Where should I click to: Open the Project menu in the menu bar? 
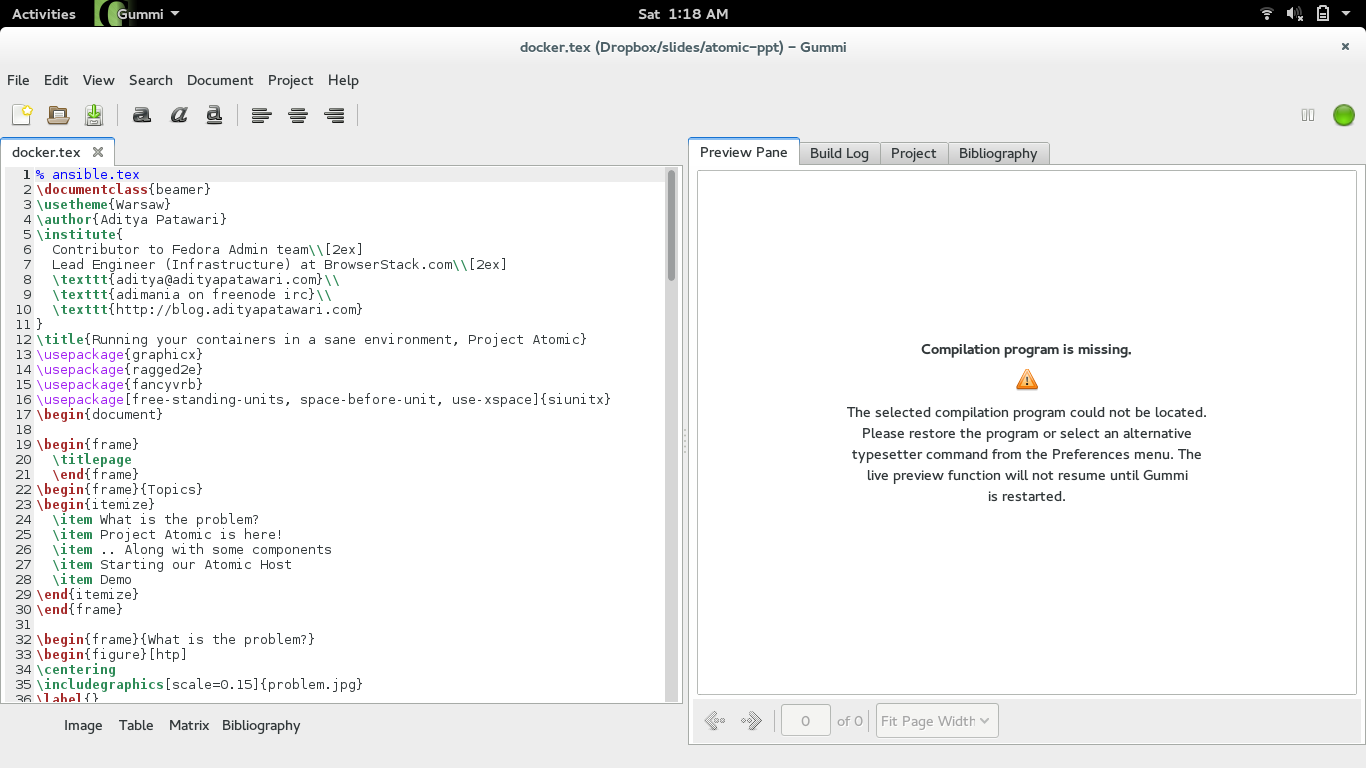click(291, 80)
